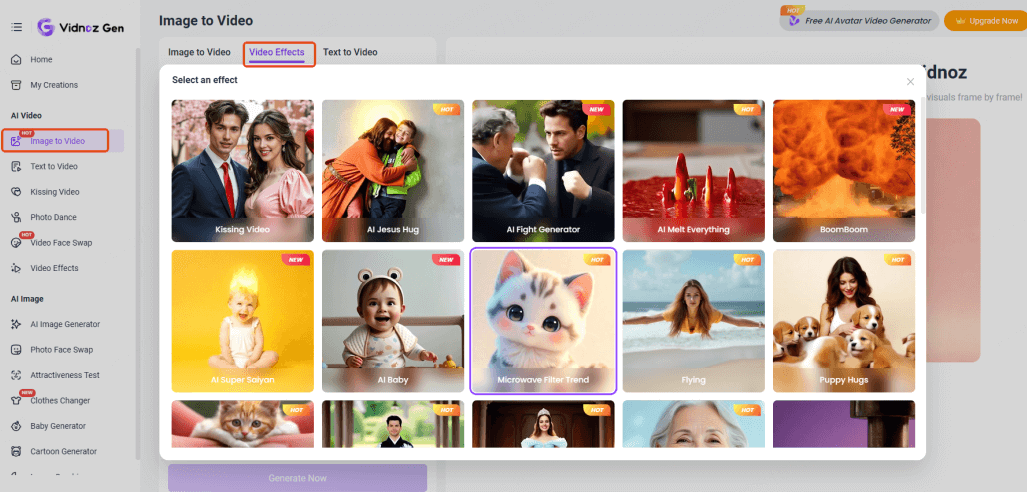The height and width of the screenshot is (492, 1027).
Task: Click the Video Face Swap icon
Action: [16, 243]
